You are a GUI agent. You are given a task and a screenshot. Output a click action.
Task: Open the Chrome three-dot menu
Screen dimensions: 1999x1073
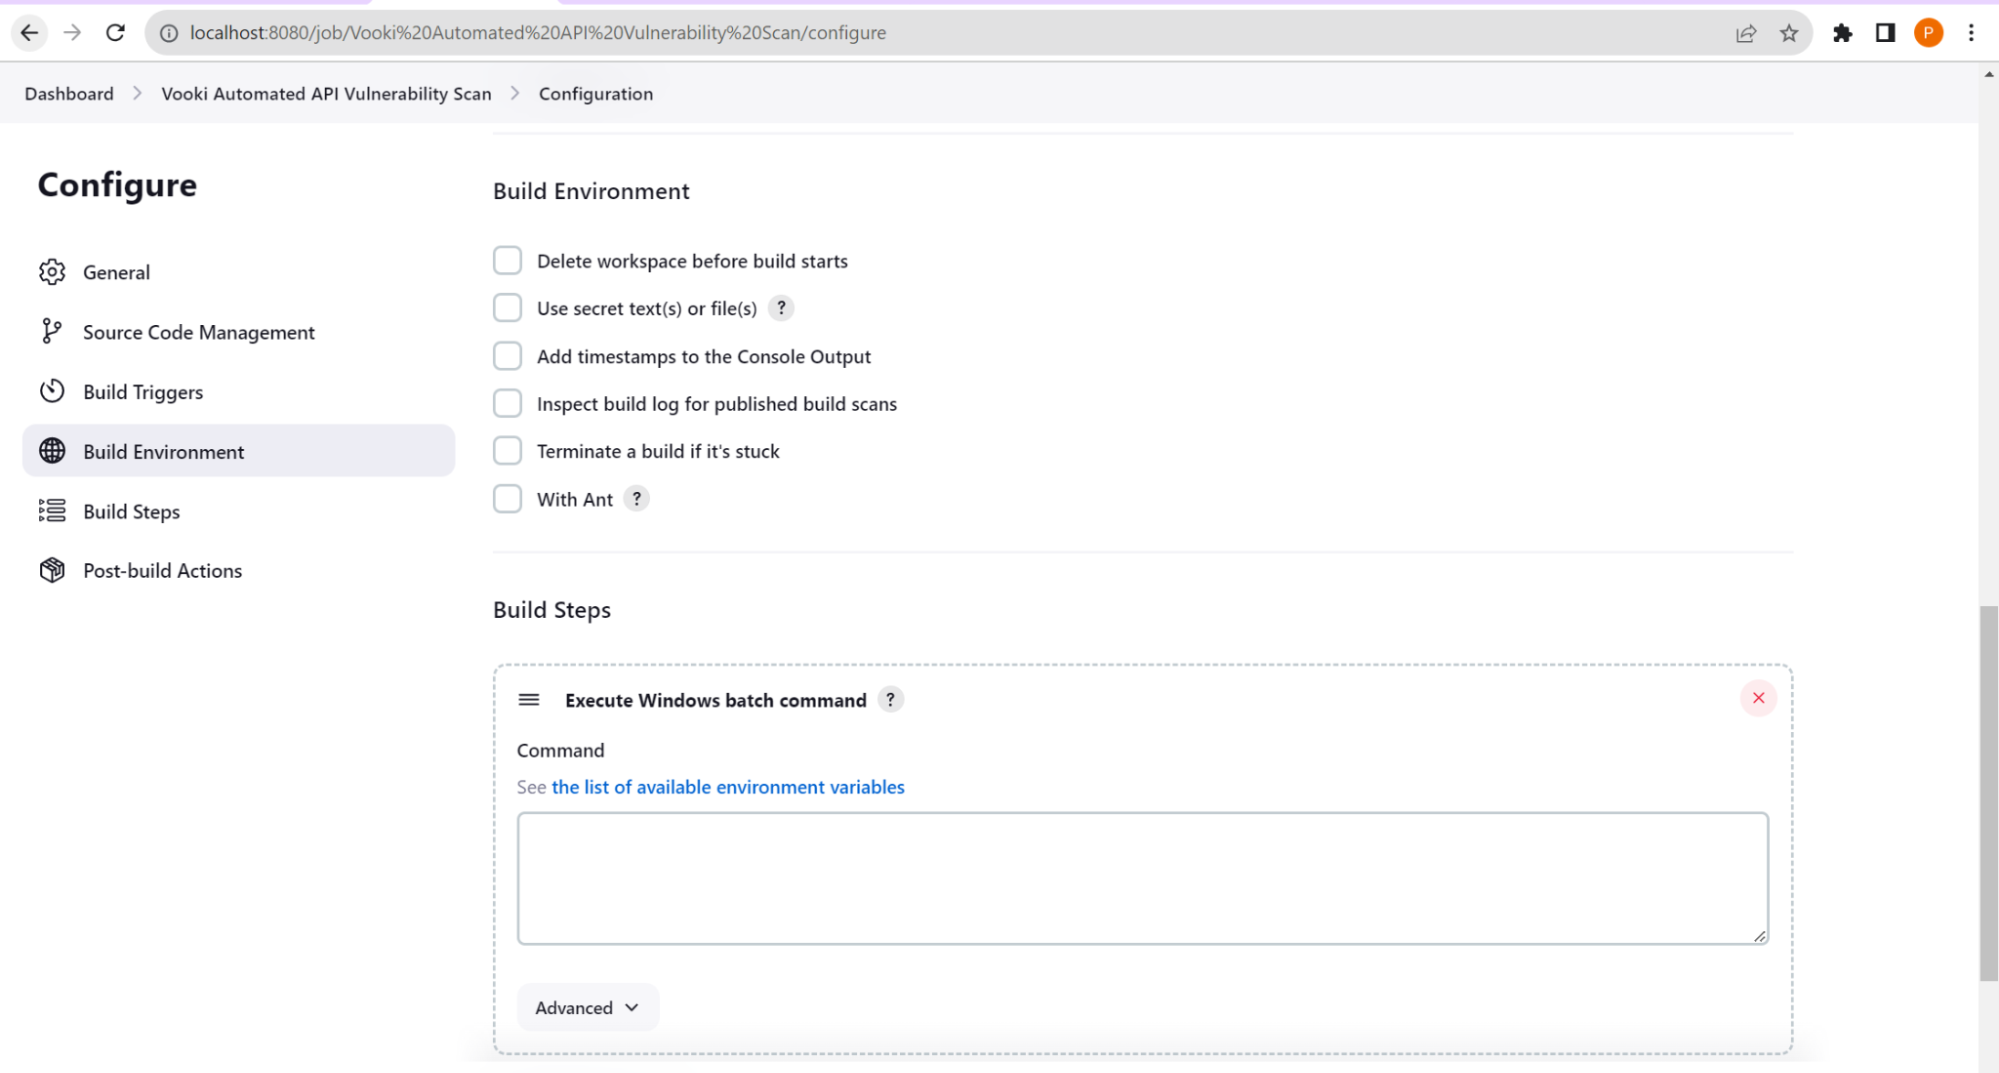[1970, 33]
